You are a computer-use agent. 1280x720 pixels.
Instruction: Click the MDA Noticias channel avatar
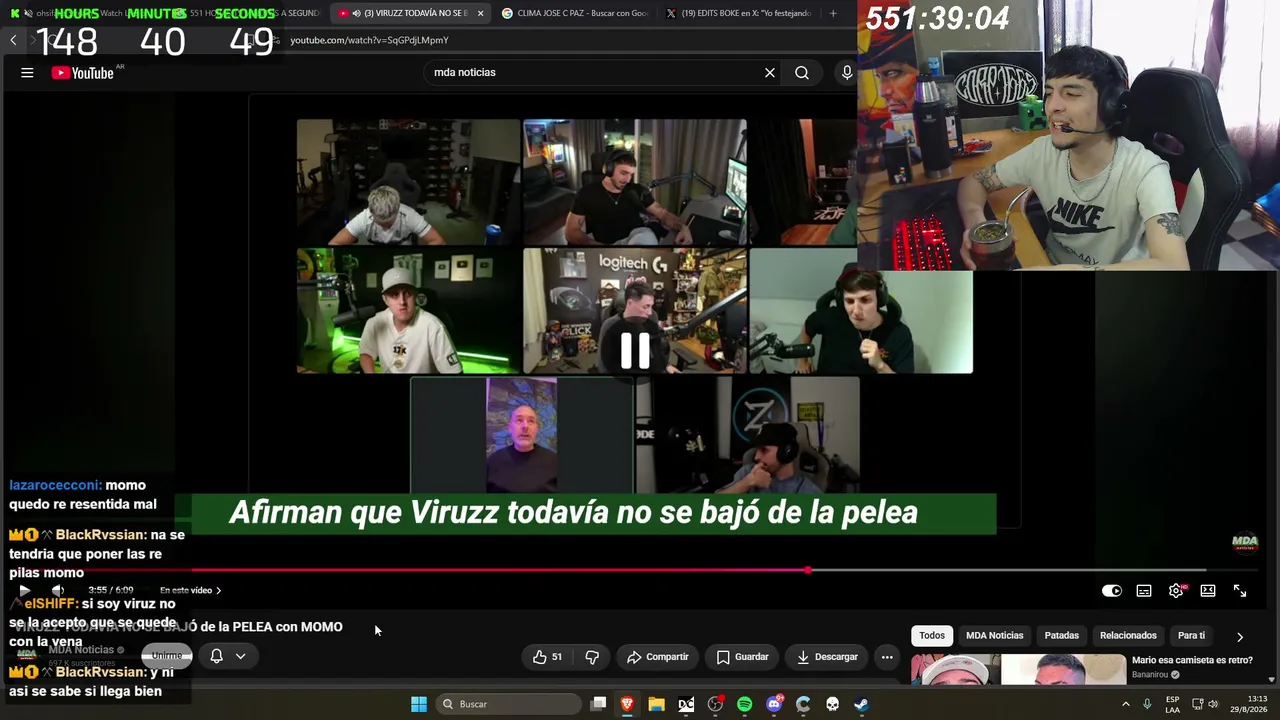click(x=27, y=656)
